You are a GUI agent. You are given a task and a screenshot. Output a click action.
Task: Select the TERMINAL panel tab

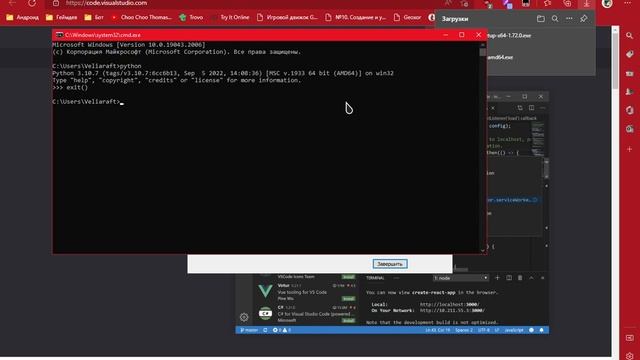point(375,278)
